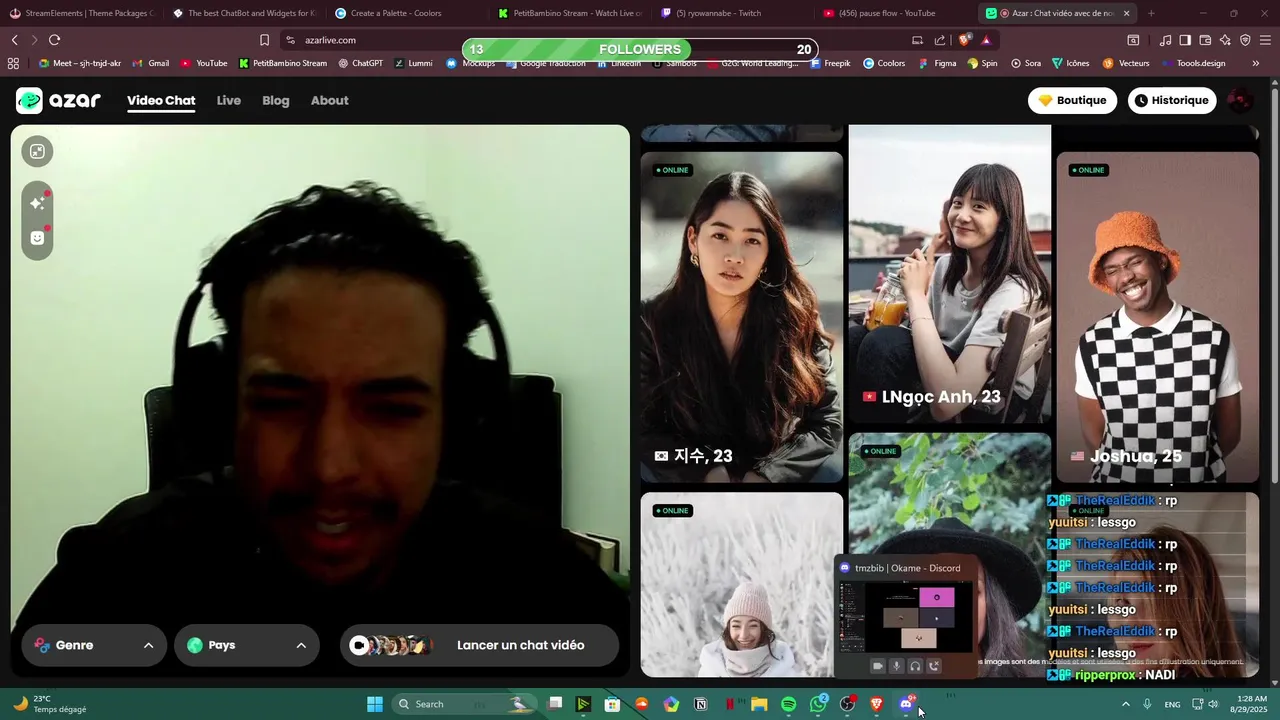Open the Historique button
The width and height of the screenshot is (1280, 720).
[x=1172, y=100]
